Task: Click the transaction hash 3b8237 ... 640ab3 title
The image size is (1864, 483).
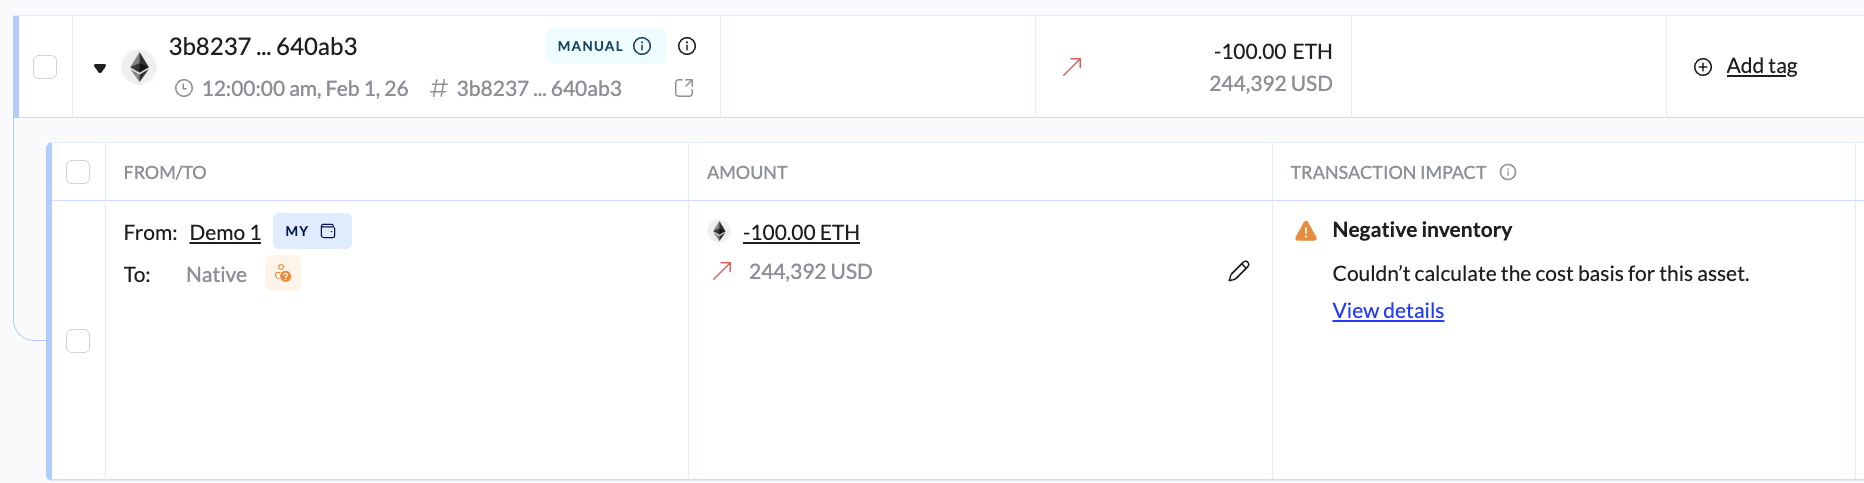Action: coord(263,46)
